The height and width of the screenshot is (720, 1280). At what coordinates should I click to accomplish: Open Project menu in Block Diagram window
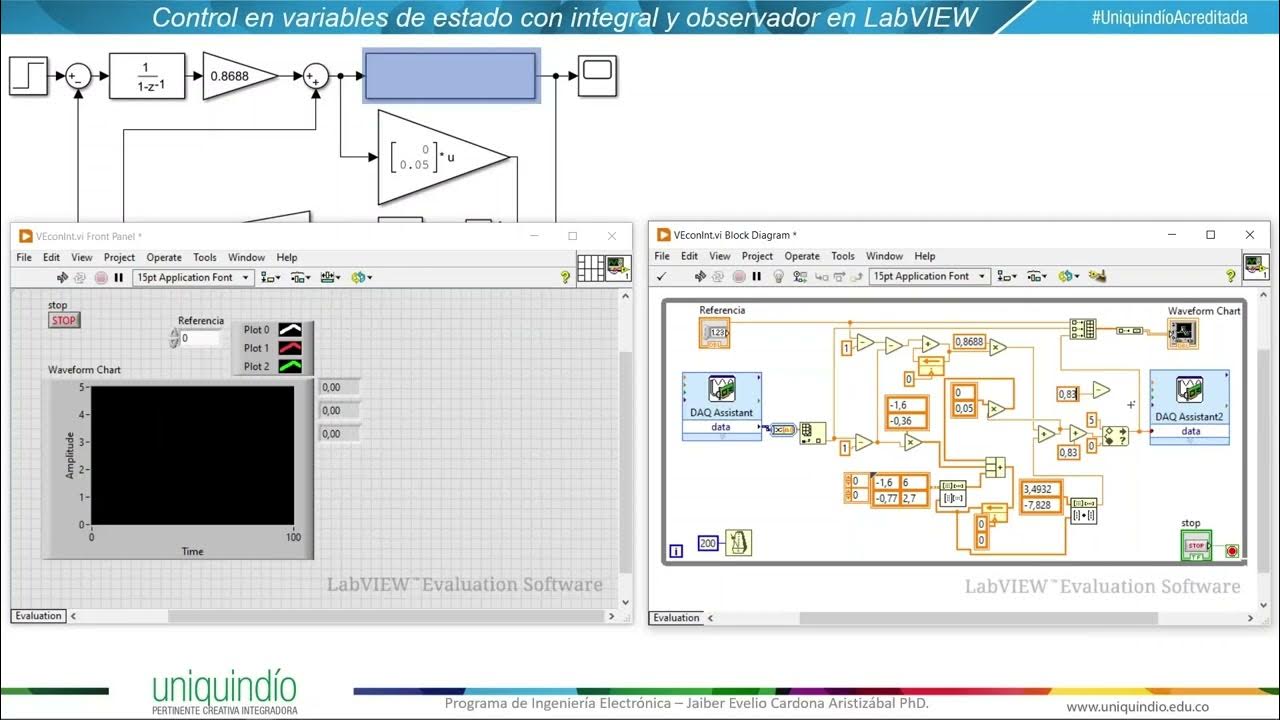(757, 256)
